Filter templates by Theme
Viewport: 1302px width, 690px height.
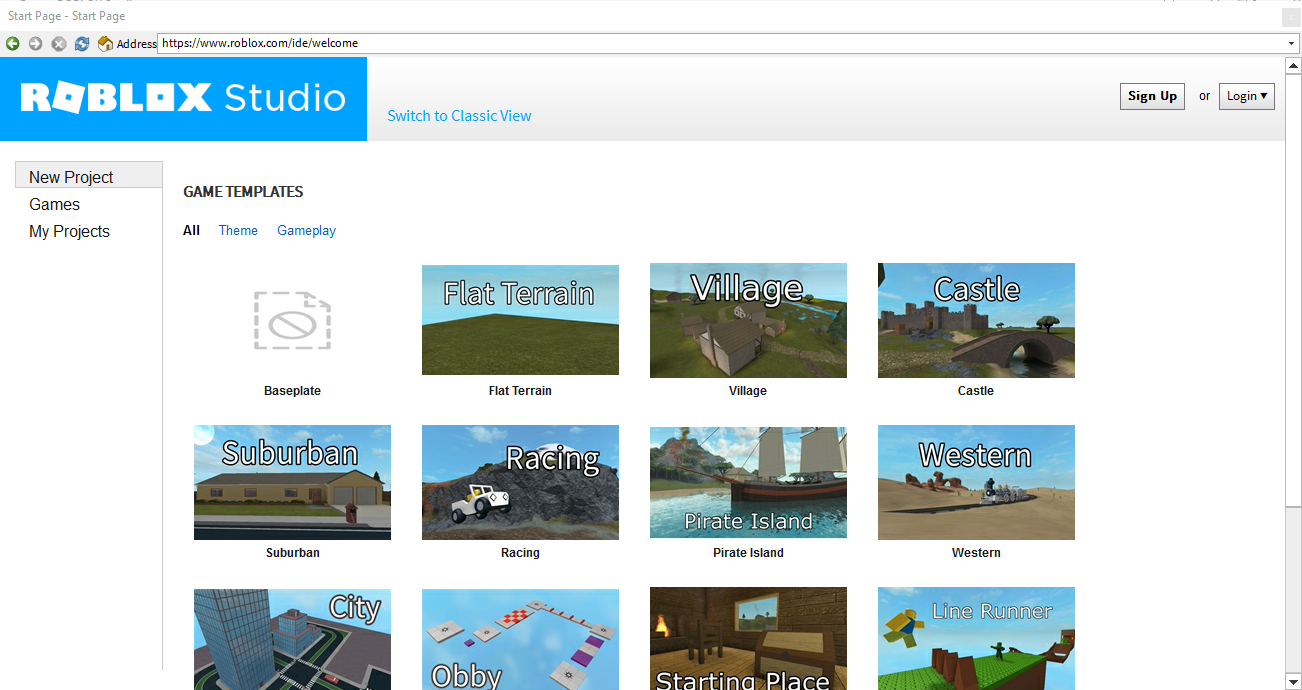click(238, 230)
